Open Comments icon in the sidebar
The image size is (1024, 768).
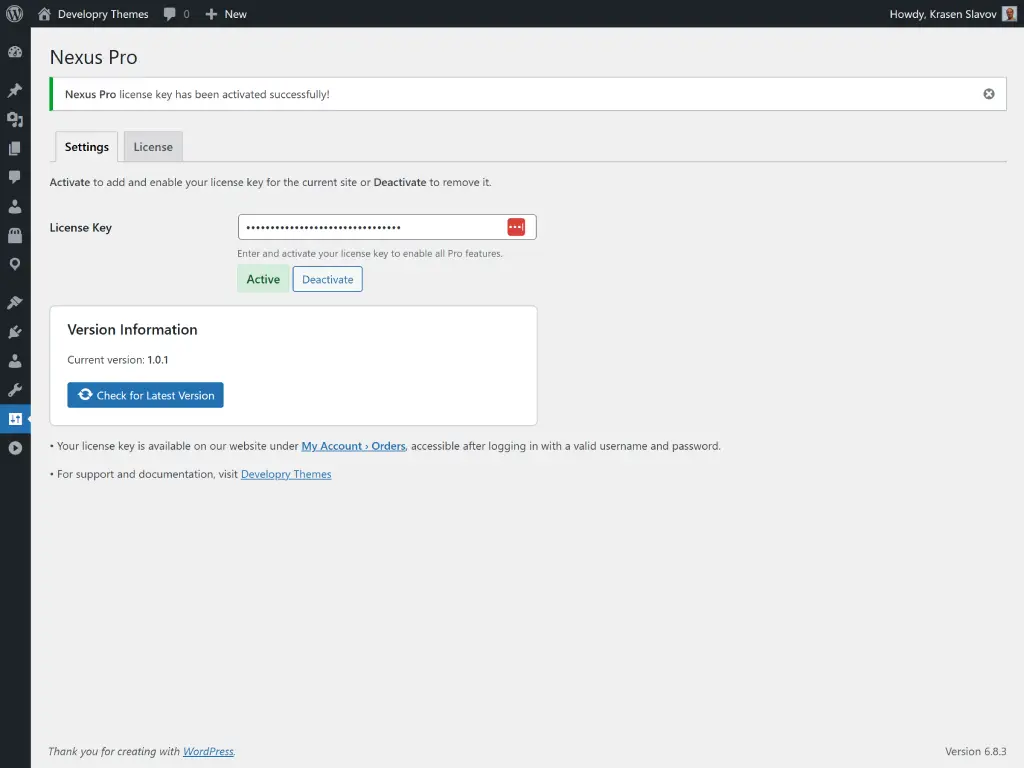15,177
